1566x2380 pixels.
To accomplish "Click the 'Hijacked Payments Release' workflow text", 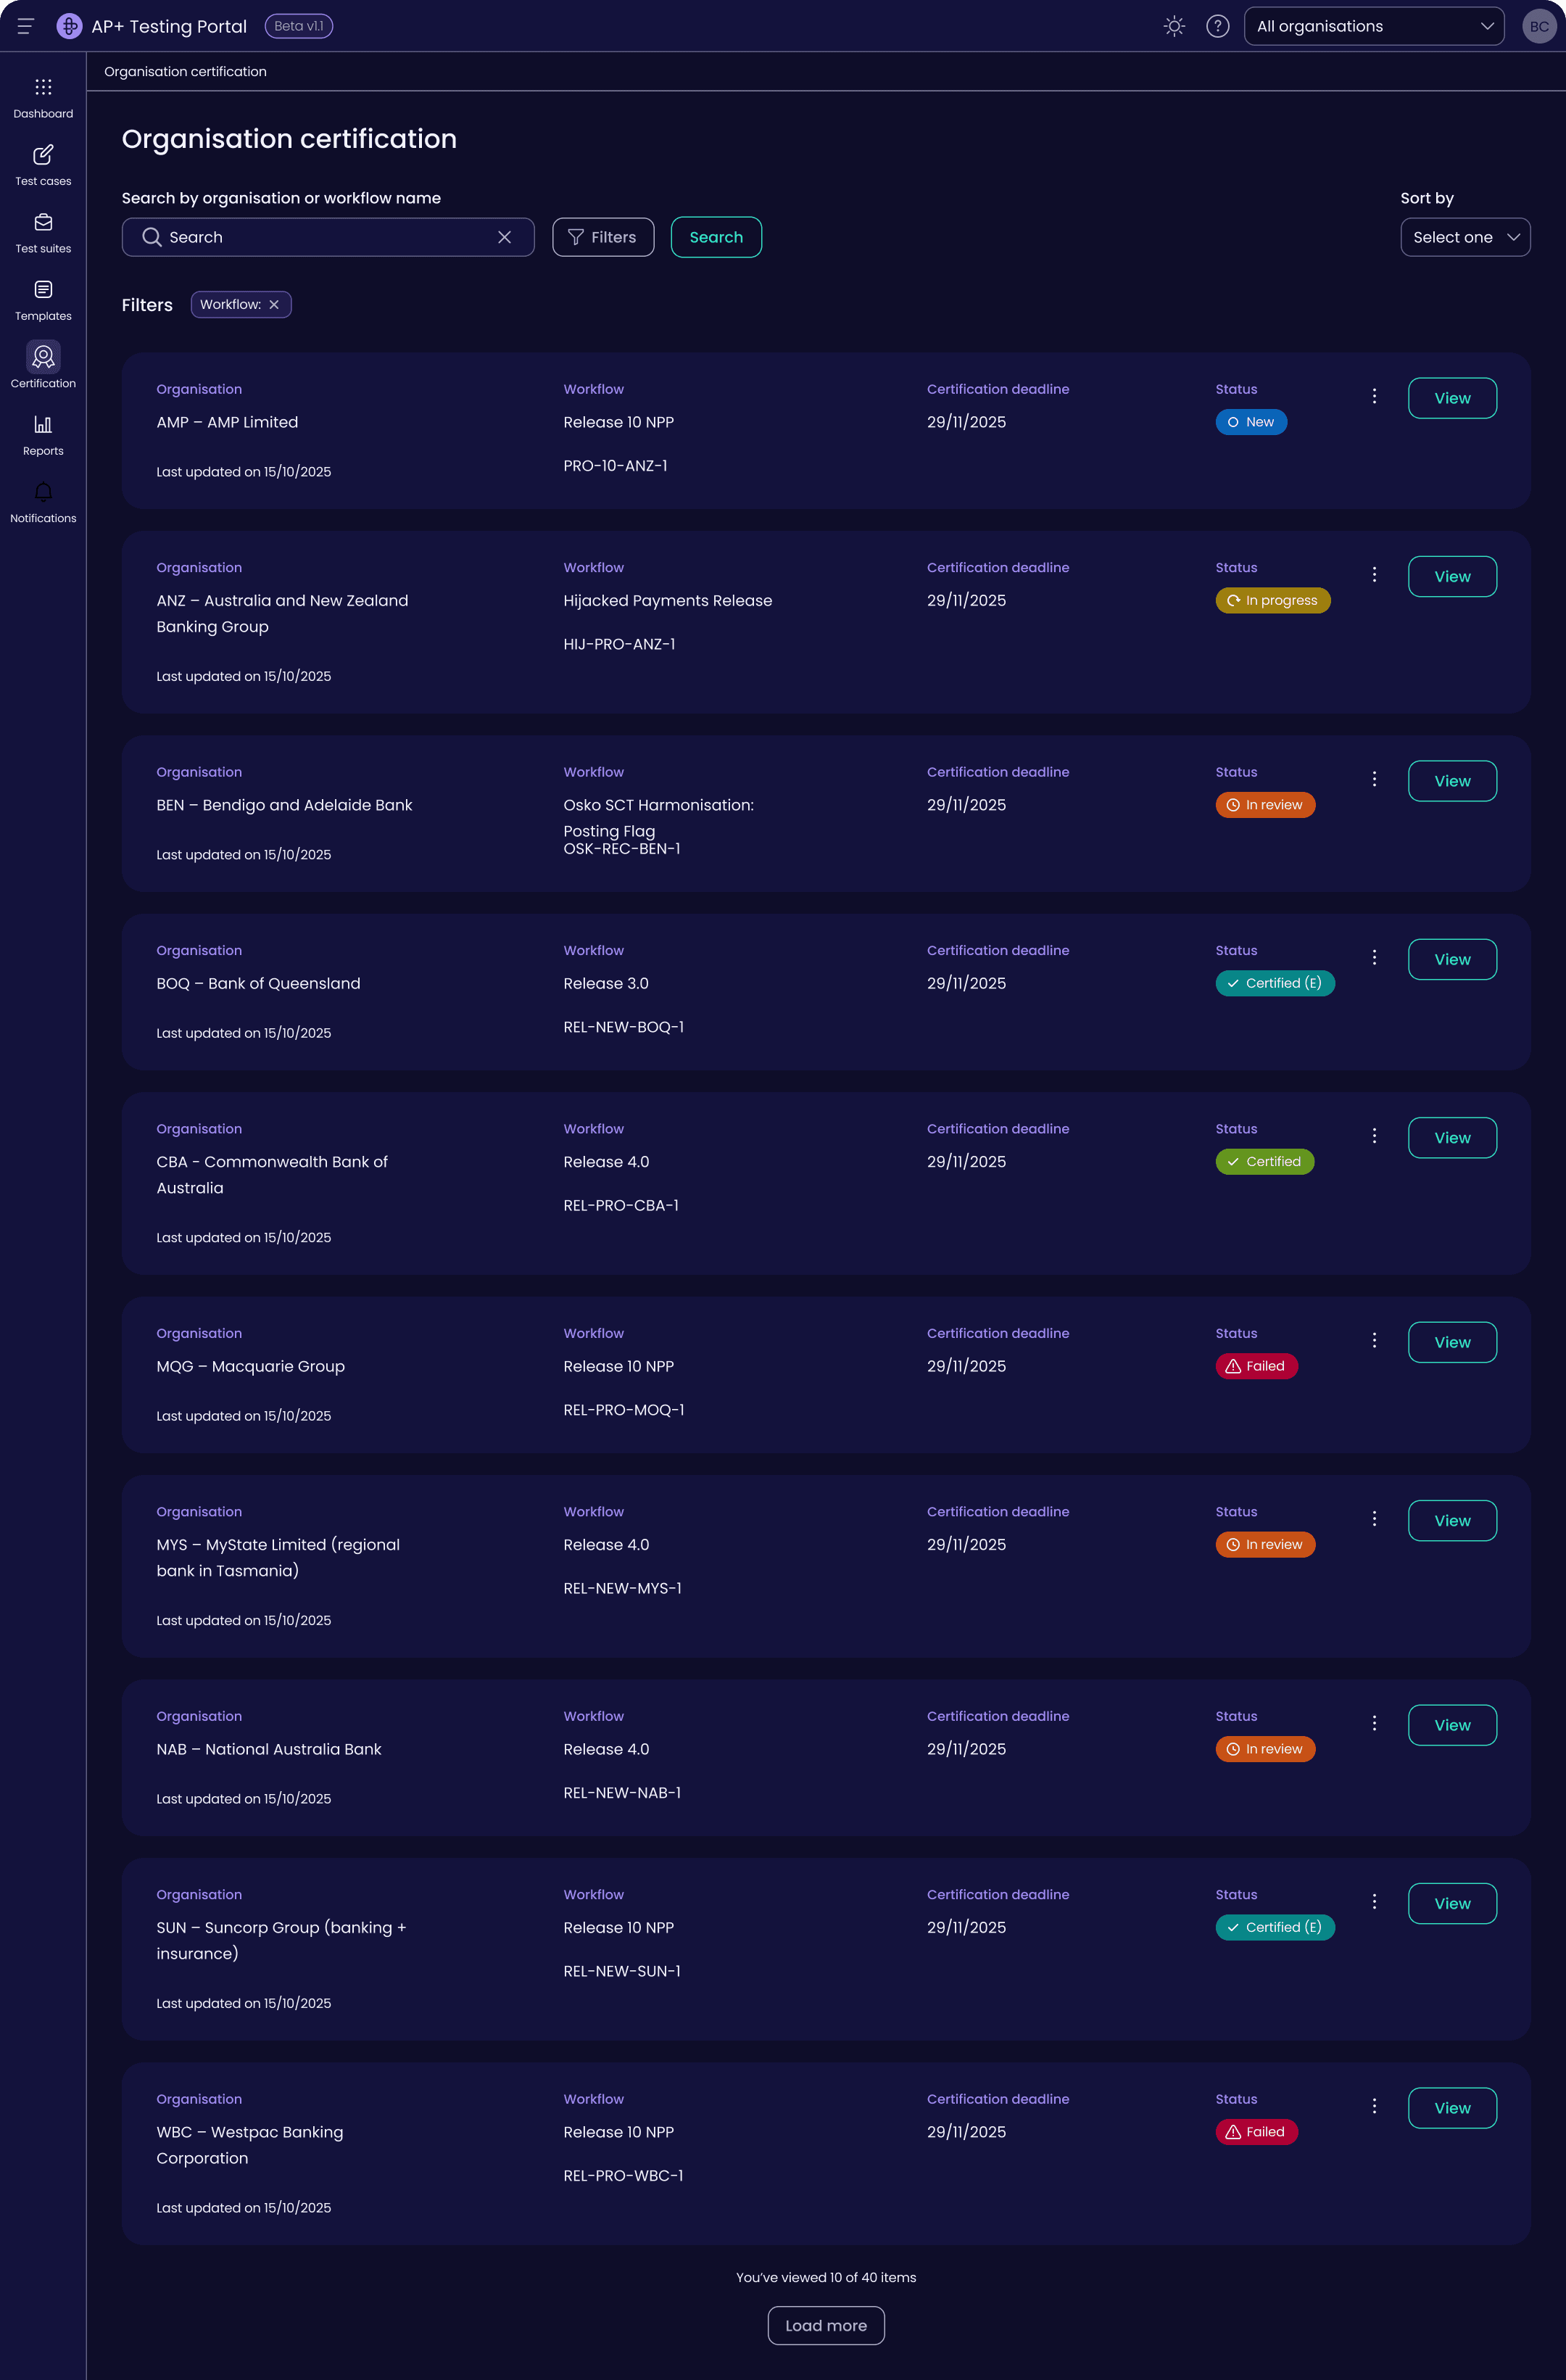I will click(667, 600).
